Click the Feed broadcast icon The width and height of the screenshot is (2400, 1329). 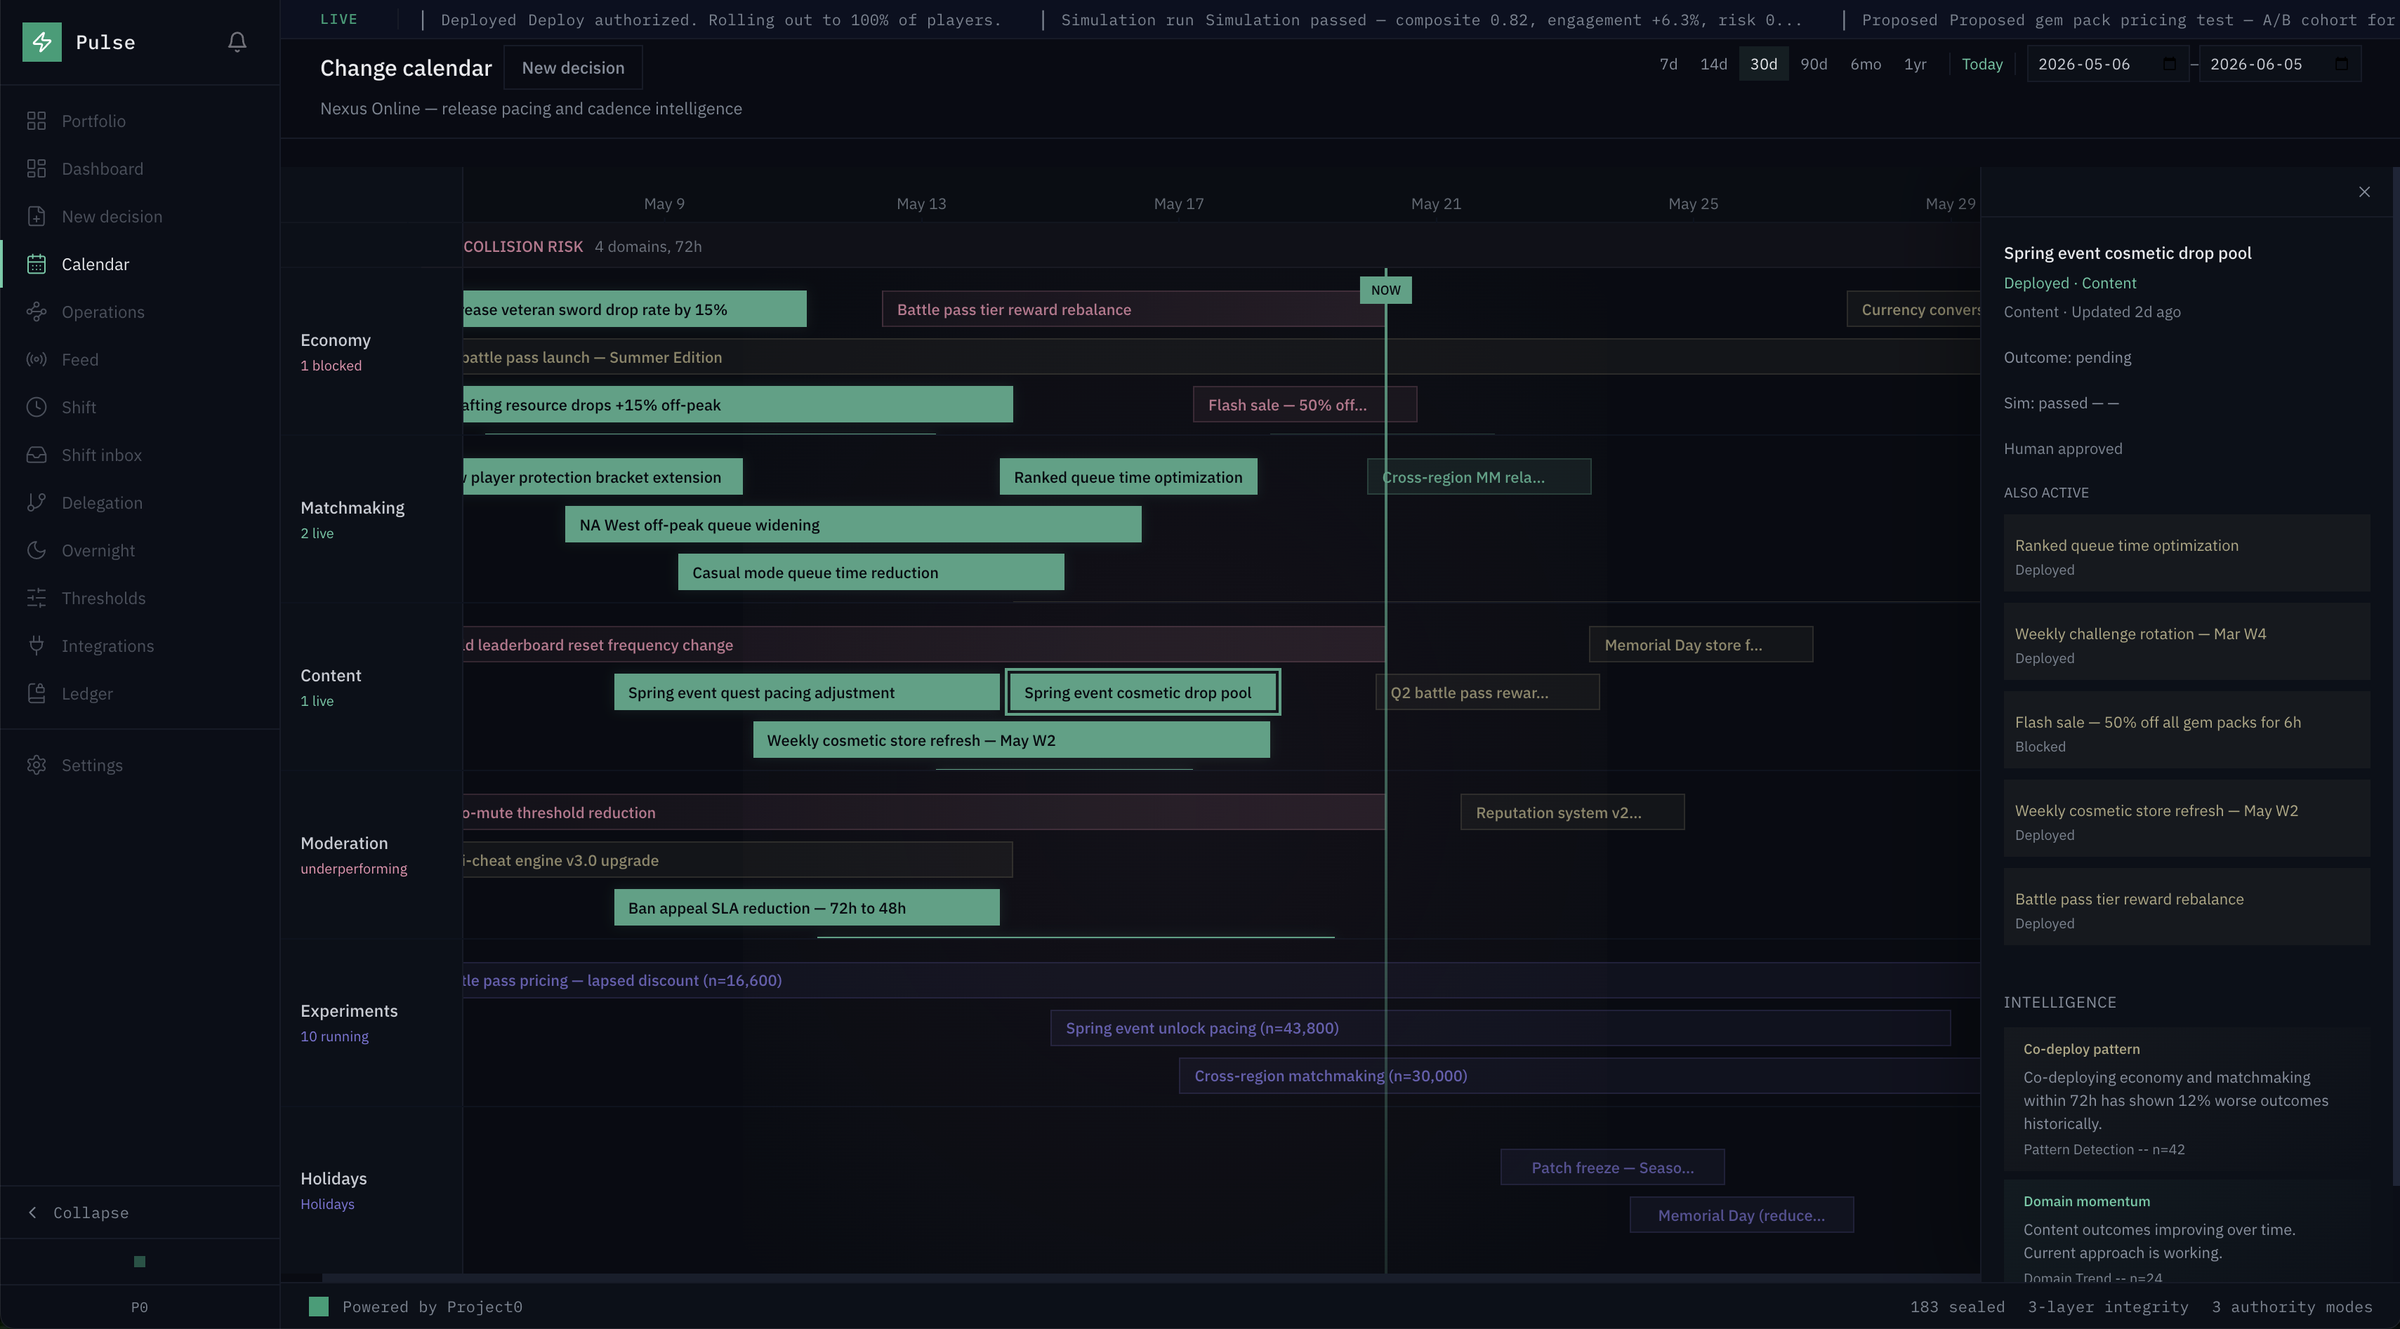[37, 359]
